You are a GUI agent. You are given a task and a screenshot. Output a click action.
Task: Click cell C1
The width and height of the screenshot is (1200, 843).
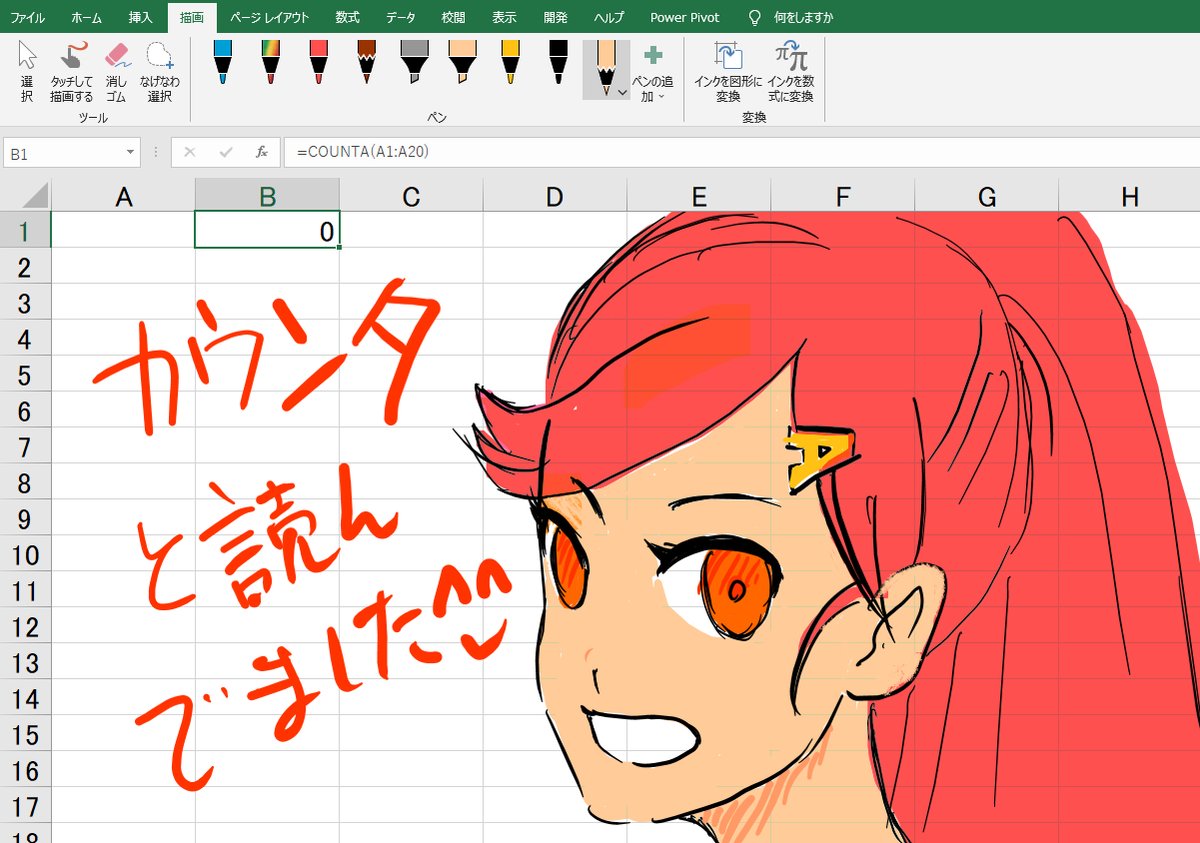point(411,230)
